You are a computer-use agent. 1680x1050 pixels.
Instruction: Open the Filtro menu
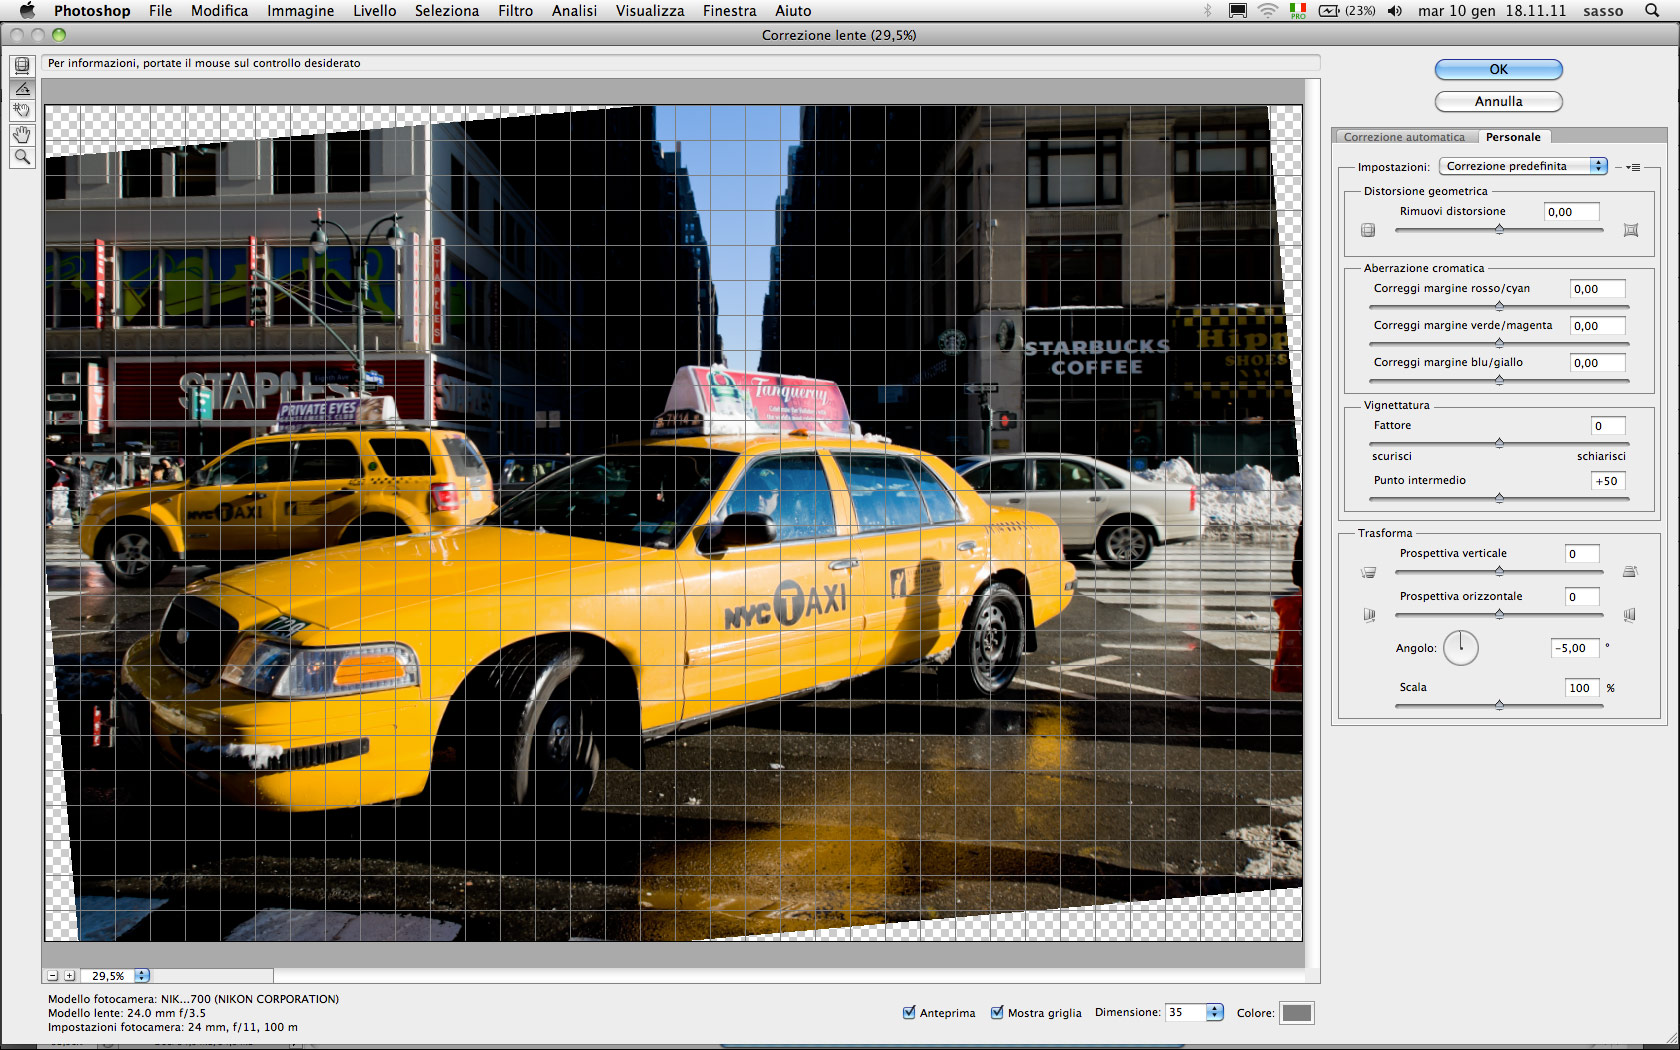pos(515,11)
